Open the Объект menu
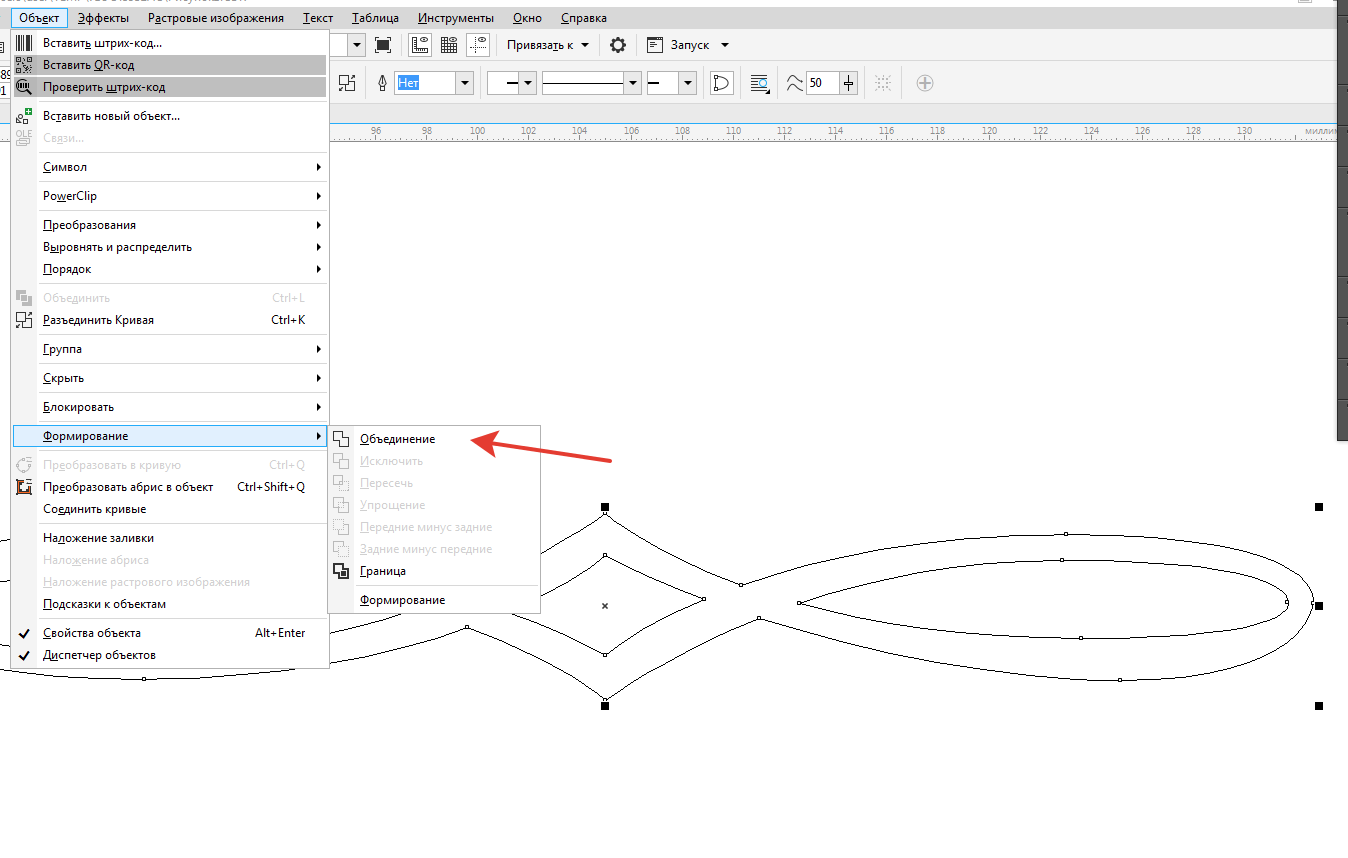This screenshot has height=858, width=1348. pyautogui.click(x=39, y=18)
